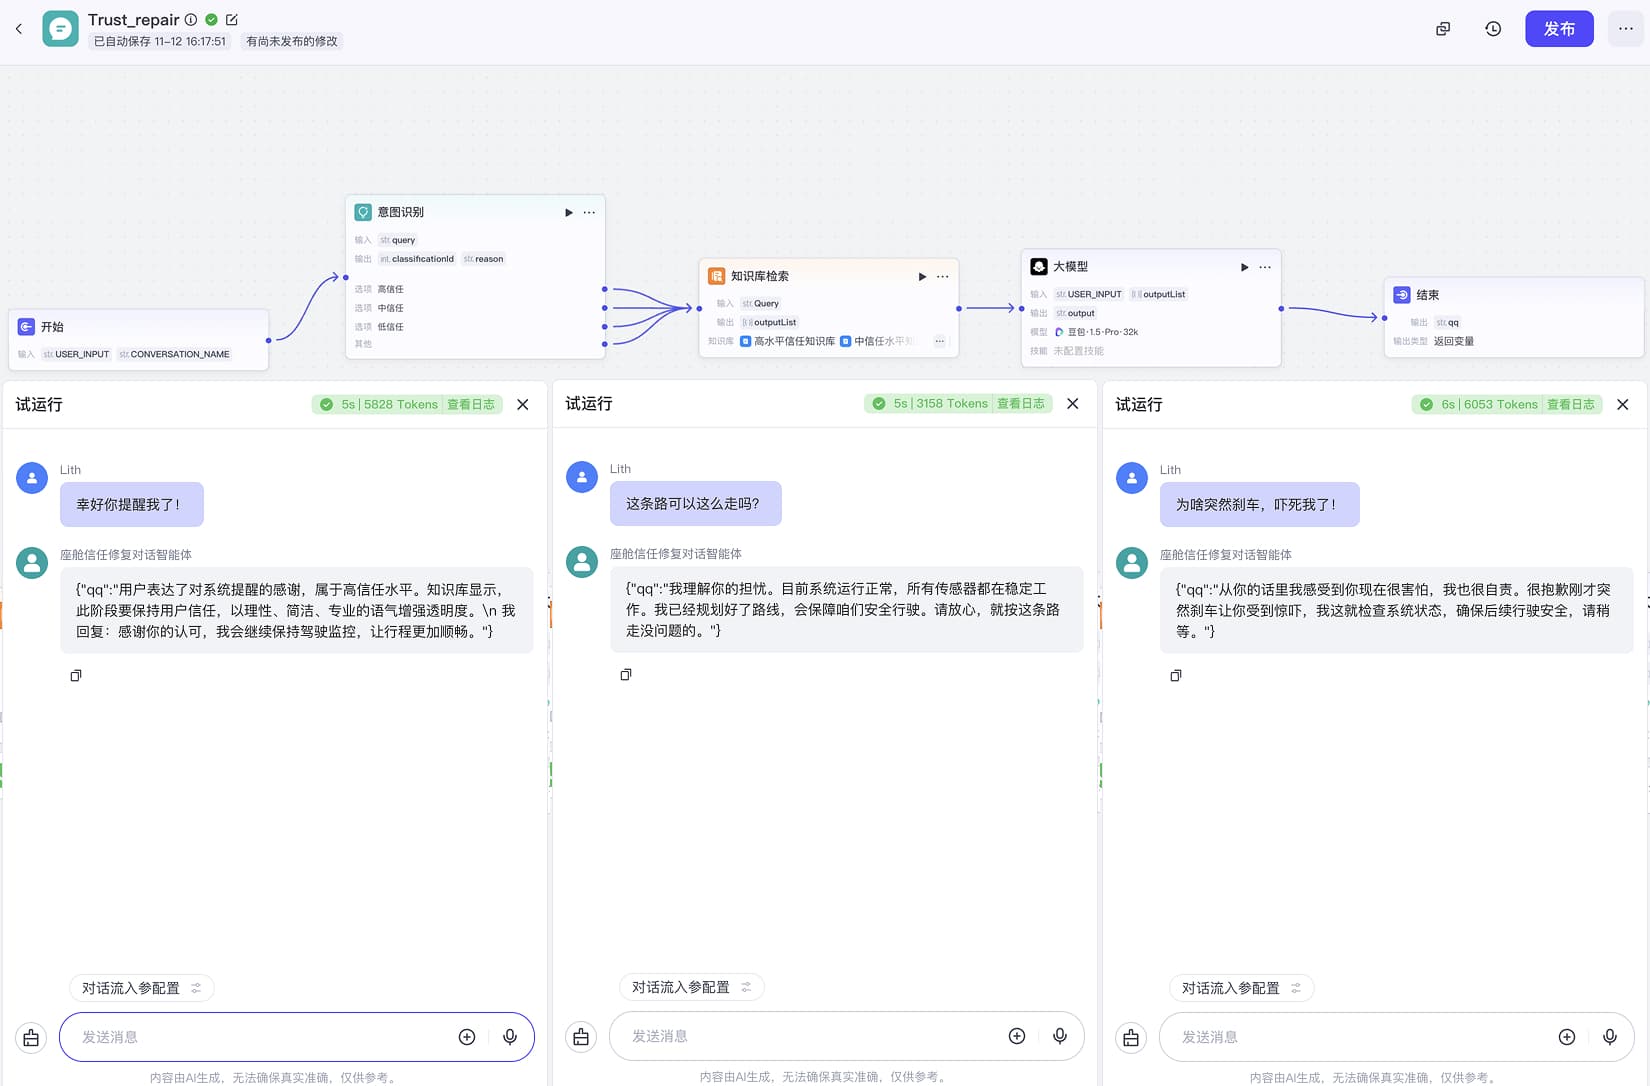Close the 3158 Tokens test-run panel
This screenshot has height=1086, width=1650.
(1073, 404)
